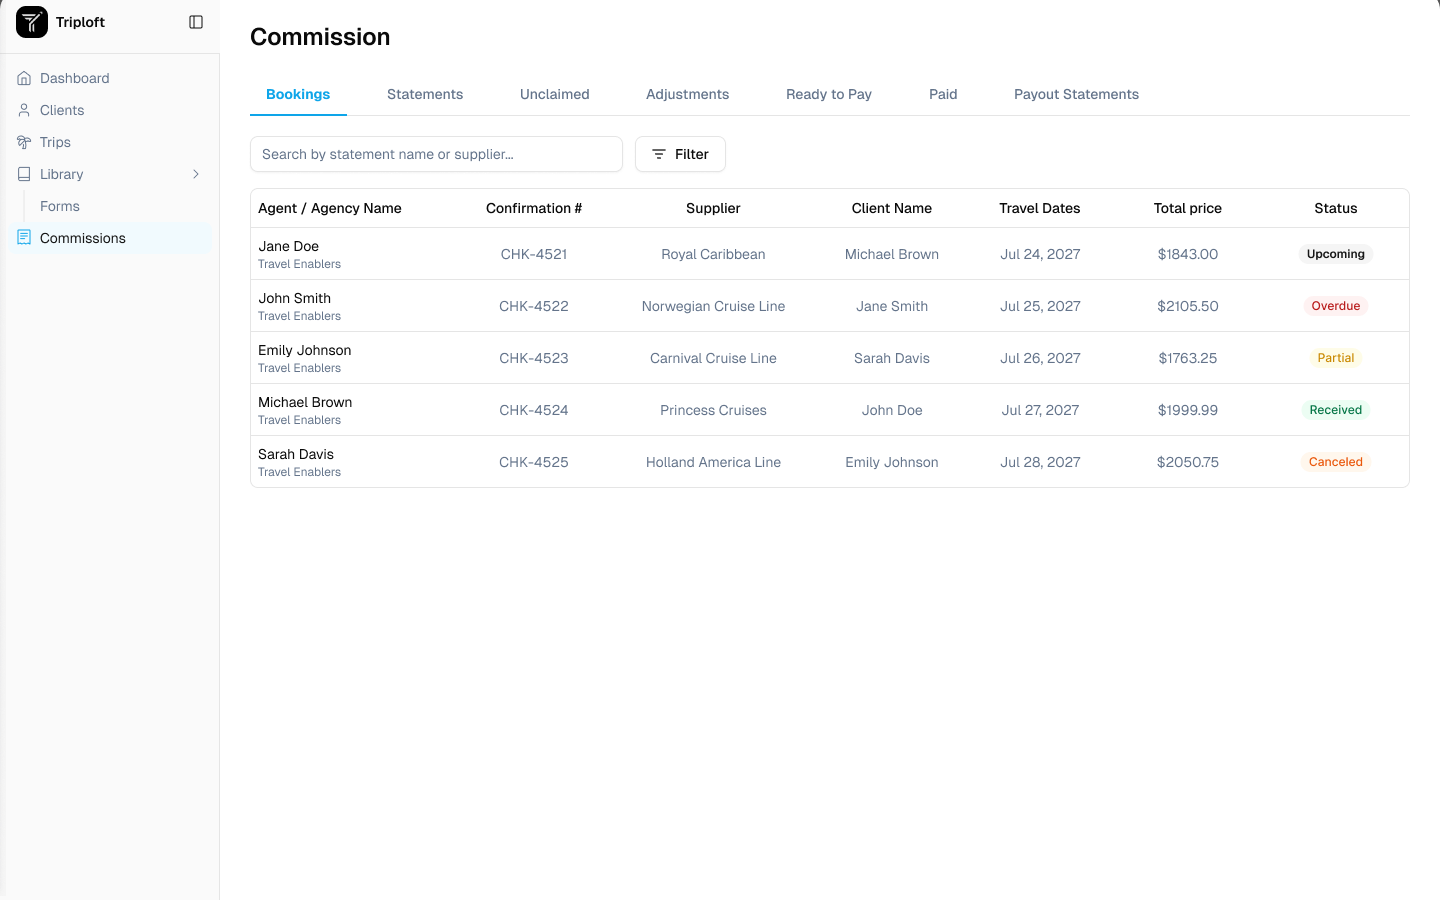The height and width of the screenshot is (900, 1440).
Task: Focus the statement or supplier search field
Action: pos(436,154)
